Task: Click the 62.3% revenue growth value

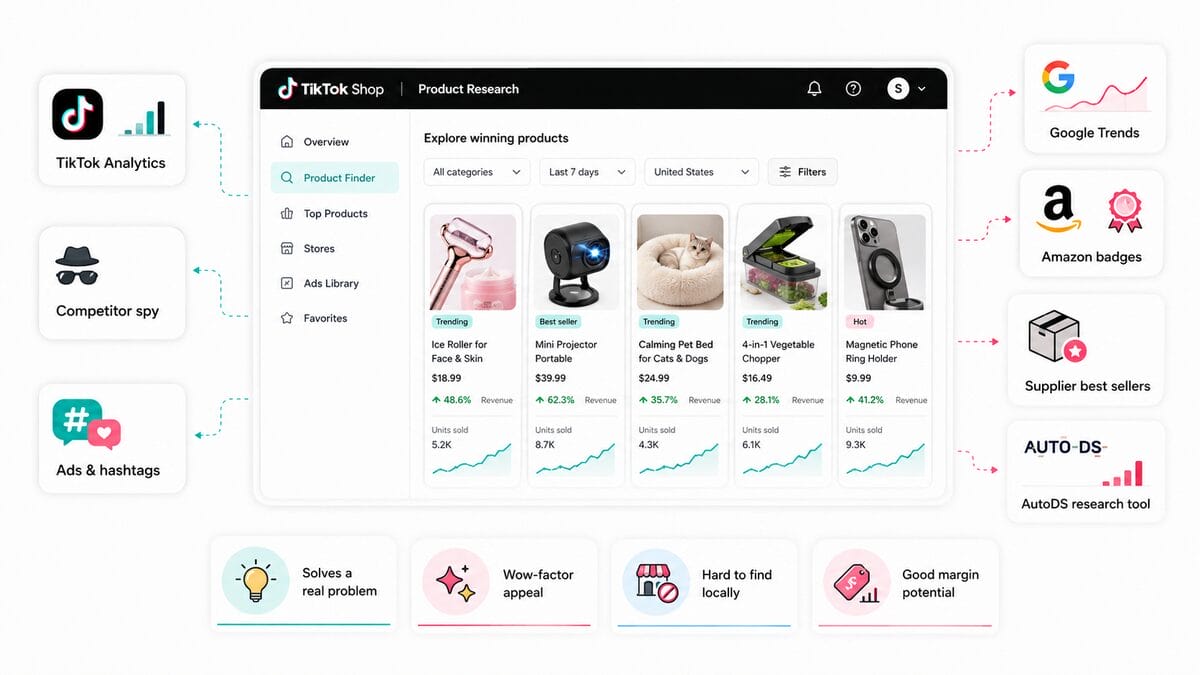Action: click(555, 400)
